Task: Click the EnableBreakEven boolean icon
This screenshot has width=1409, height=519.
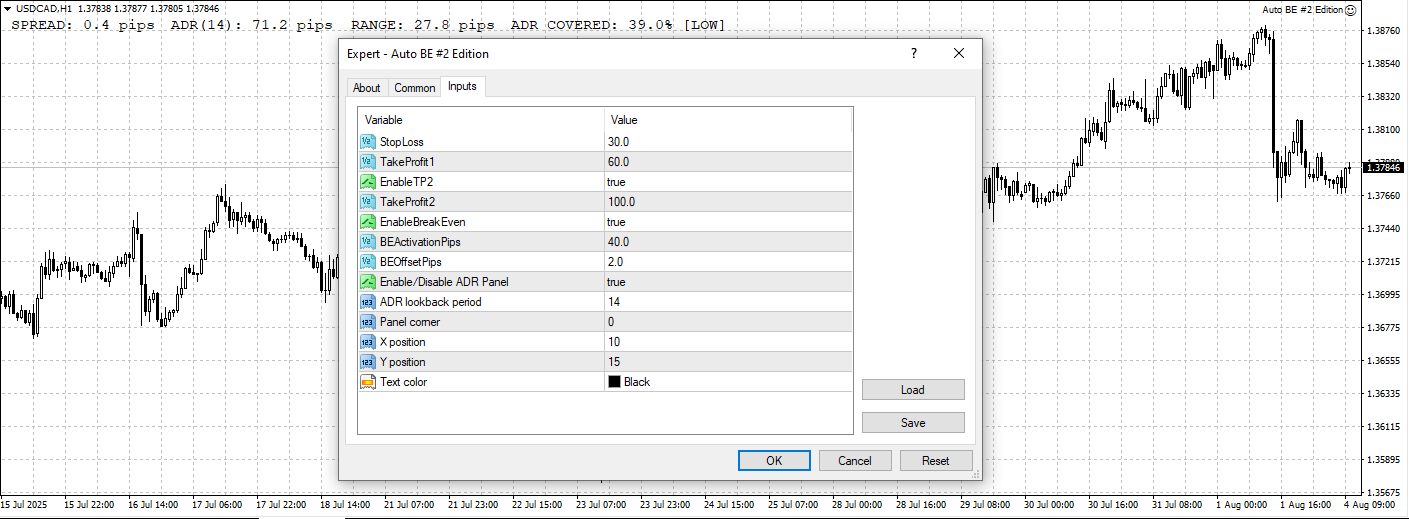Action: point(367,222)
